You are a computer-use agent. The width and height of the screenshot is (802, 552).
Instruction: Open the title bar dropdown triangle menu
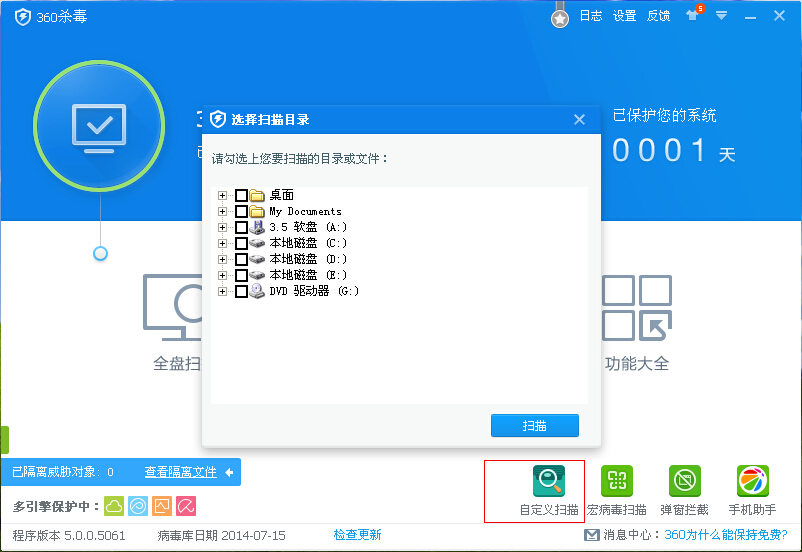tap(721, 16)
